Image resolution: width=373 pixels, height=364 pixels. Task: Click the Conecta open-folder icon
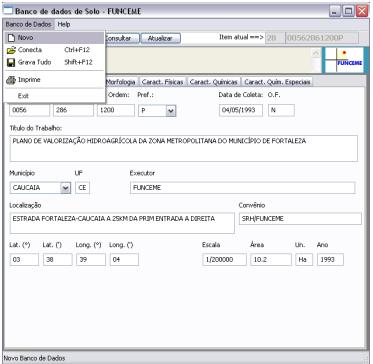point(11,50)
